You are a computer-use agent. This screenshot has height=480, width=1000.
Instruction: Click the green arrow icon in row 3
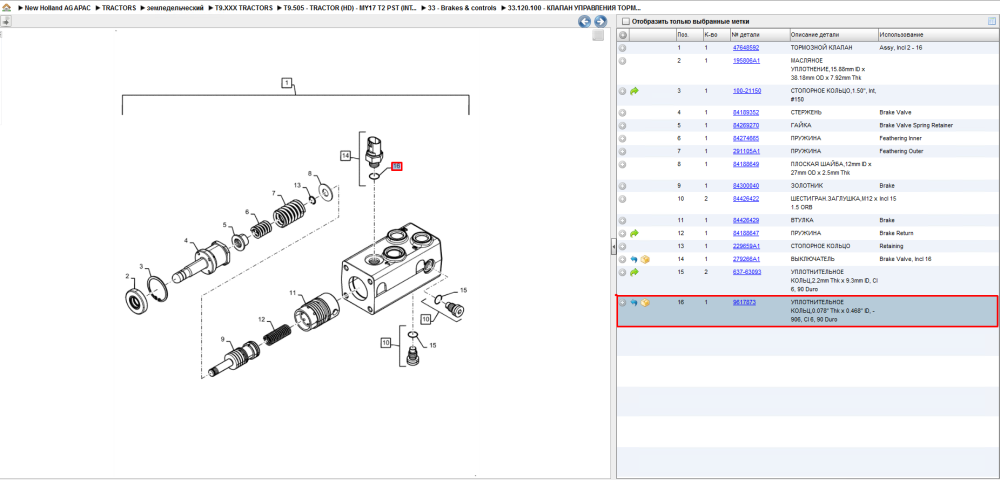tap(634, 91)
